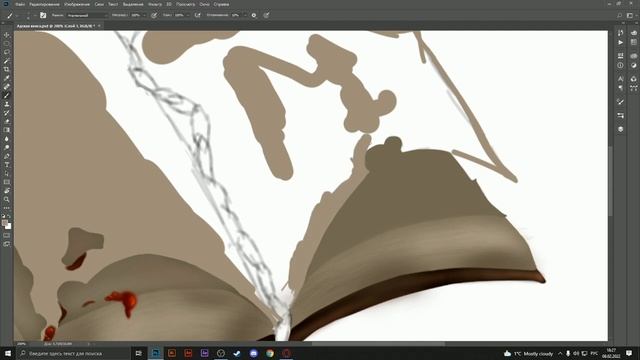Open the Character panel icon
Viewport: 640px width, 360px height.
tap(620, 78)
